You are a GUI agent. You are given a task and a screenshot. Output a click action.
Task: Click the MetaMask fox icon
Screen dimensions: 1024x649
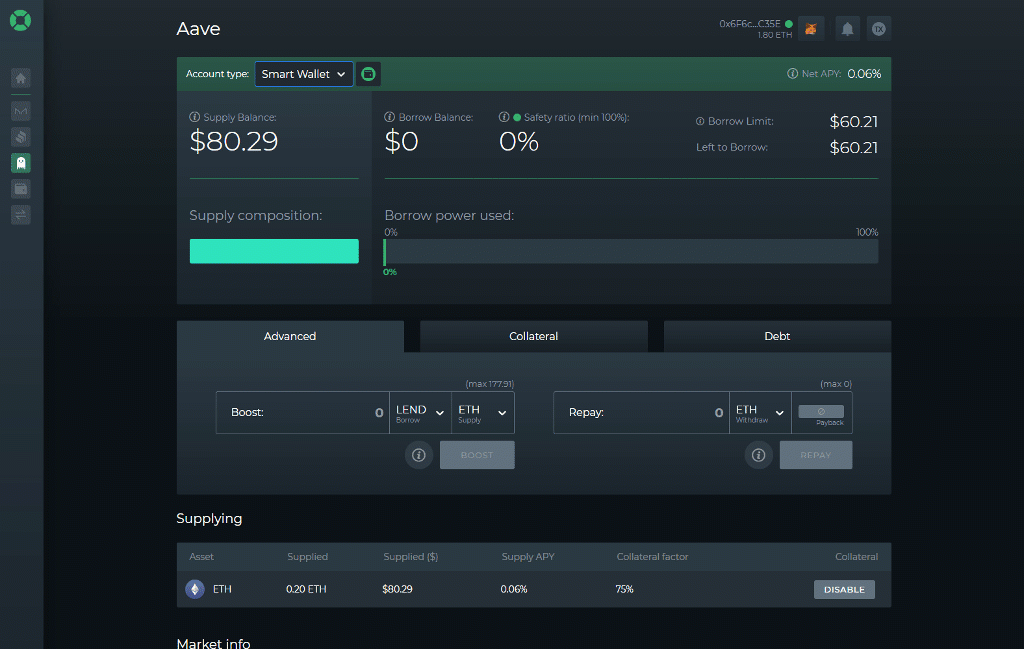pos(811,29)
